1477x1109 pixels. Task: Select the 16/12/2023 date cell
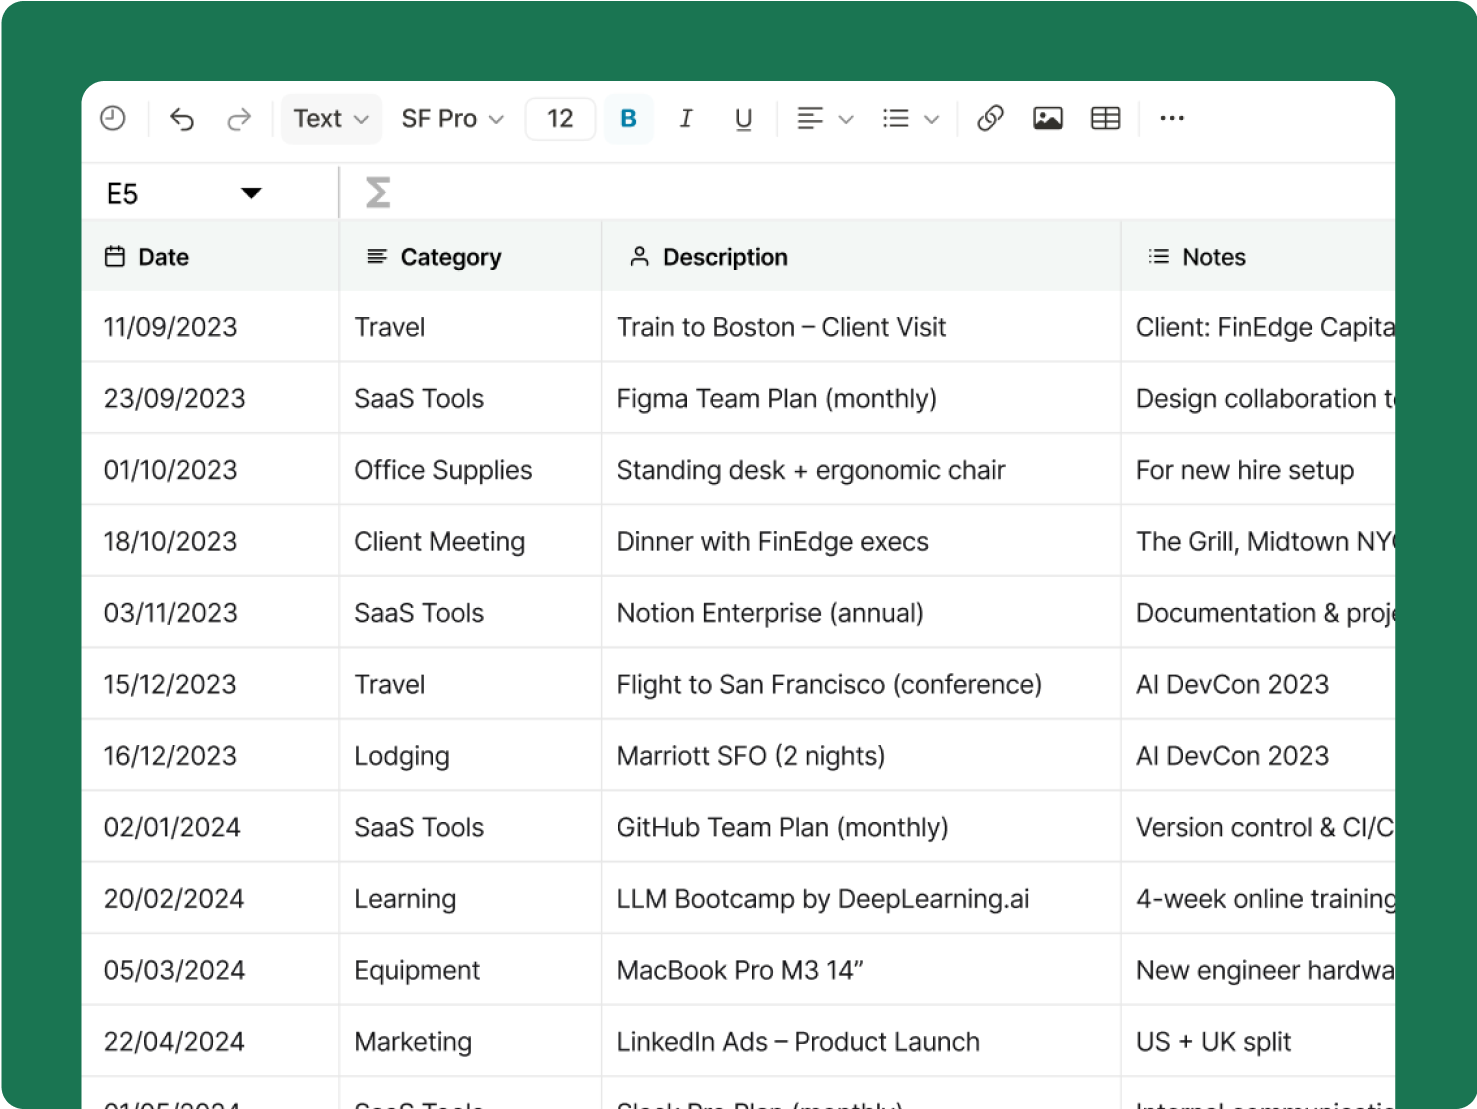pos(210,756)
